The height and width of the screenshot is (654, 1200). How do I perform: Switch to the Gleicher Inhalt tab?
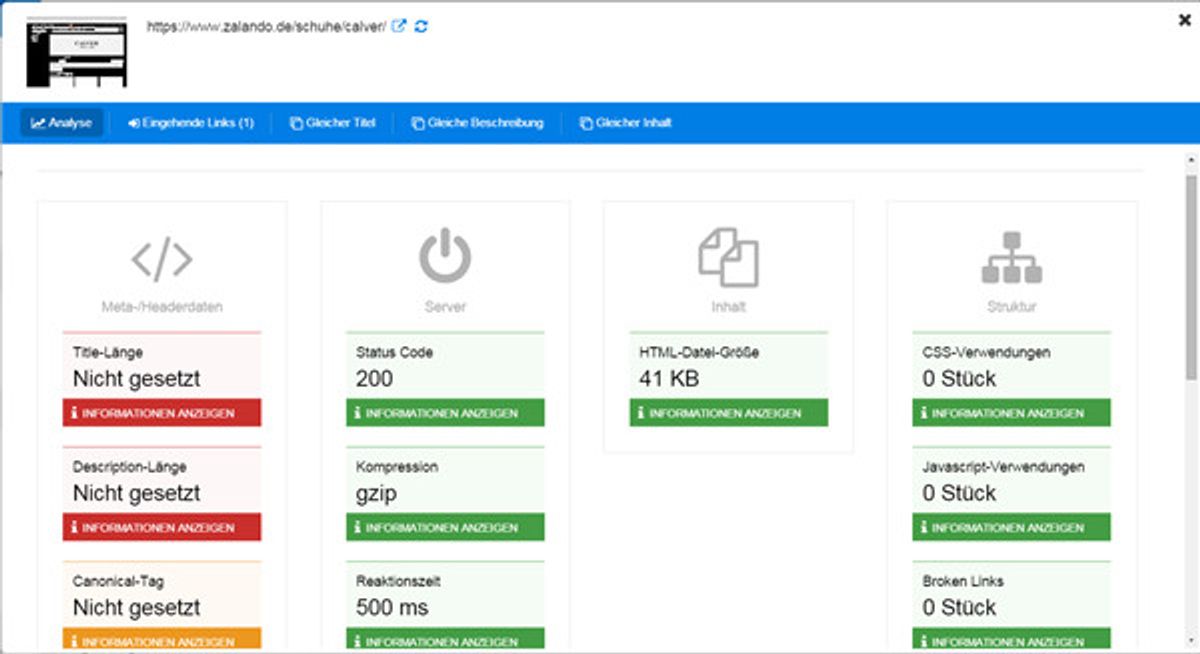pos(625,123)
